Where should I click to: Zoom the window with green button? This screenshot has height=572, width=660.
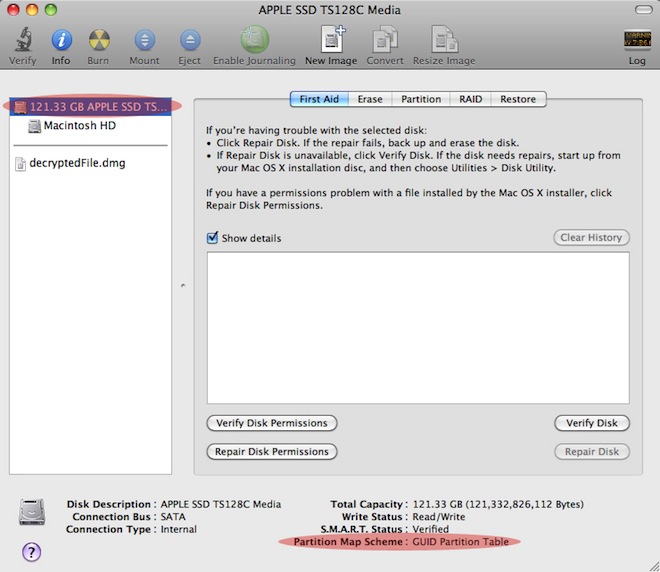pos(51,10)
